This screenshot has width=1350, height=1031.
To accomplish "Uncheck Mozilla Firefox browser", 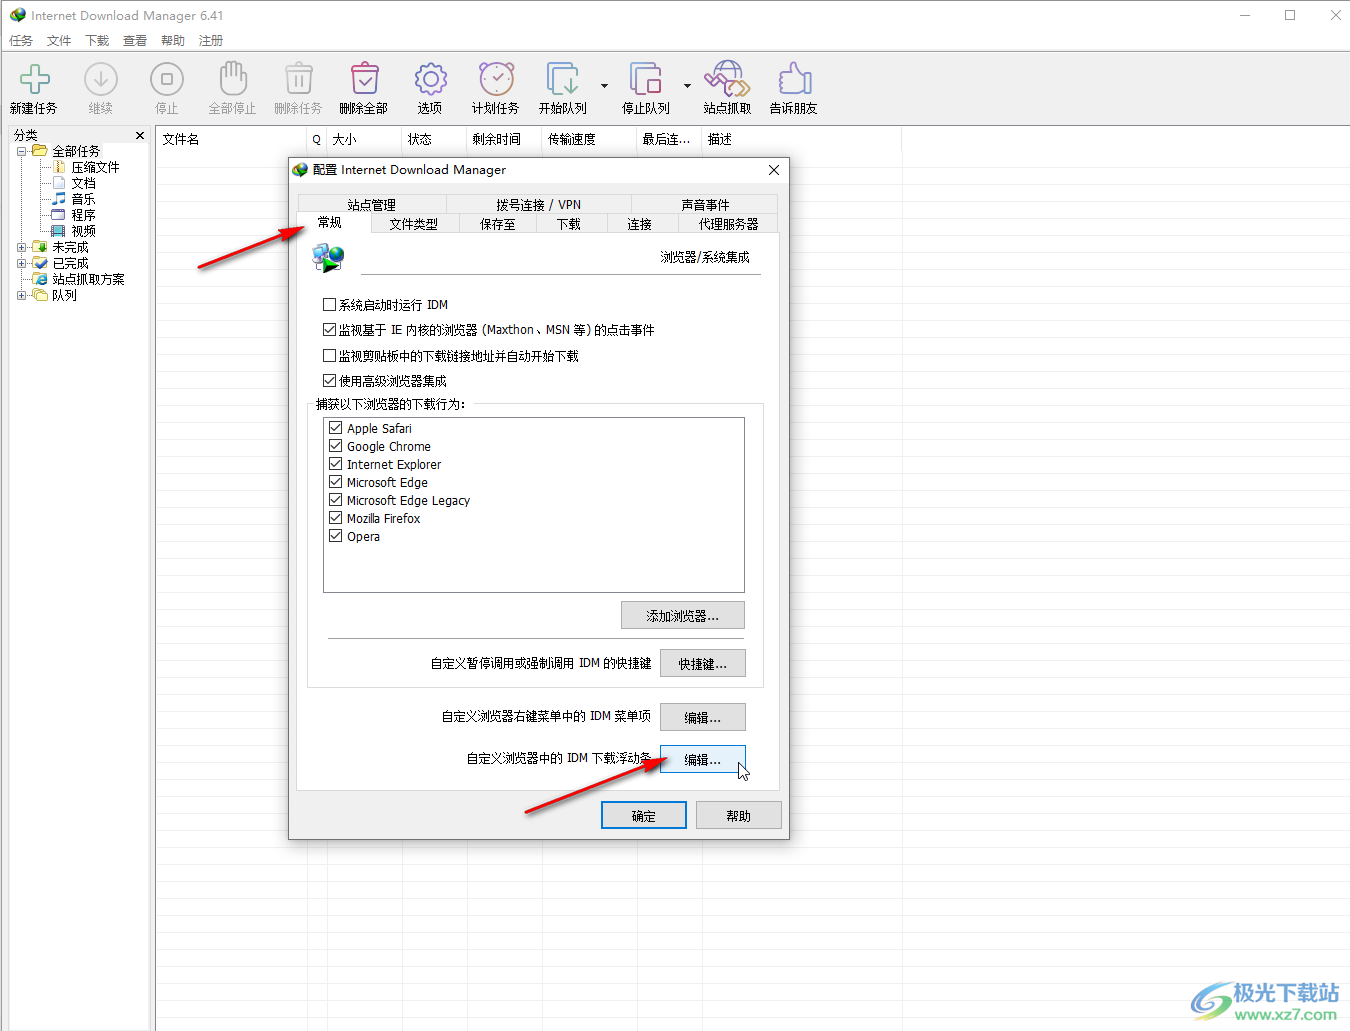I will (336, 518).
